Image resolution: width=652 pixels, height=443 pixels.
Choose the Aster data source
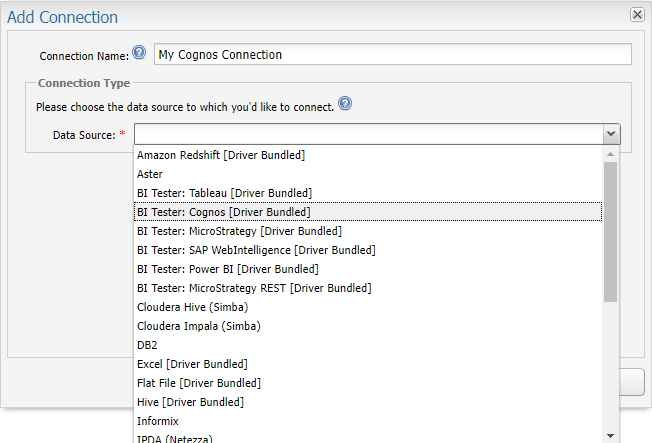[368, 174]
